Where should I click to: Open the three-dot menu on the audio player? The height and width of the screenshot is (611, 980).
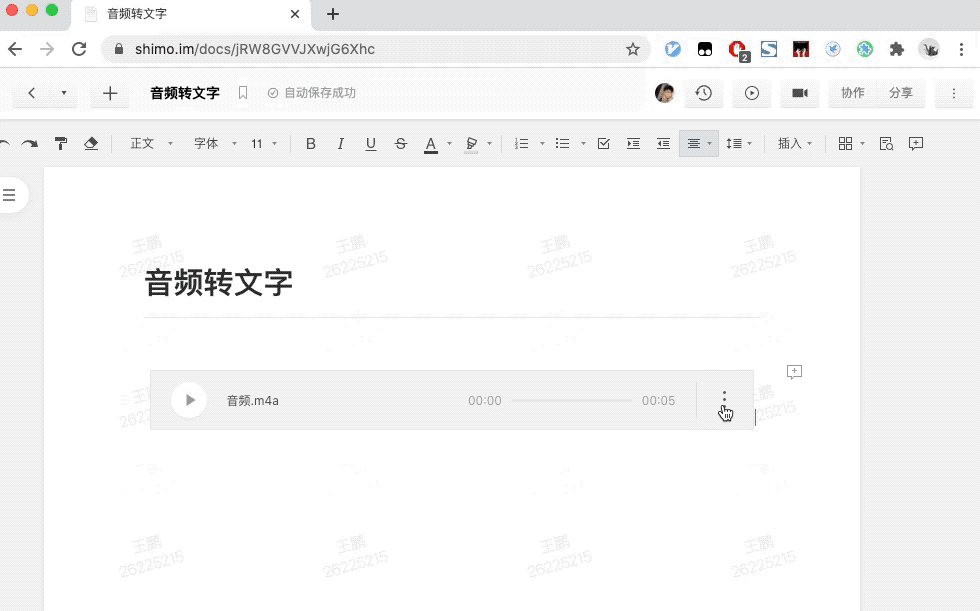[x=724, y=397]
